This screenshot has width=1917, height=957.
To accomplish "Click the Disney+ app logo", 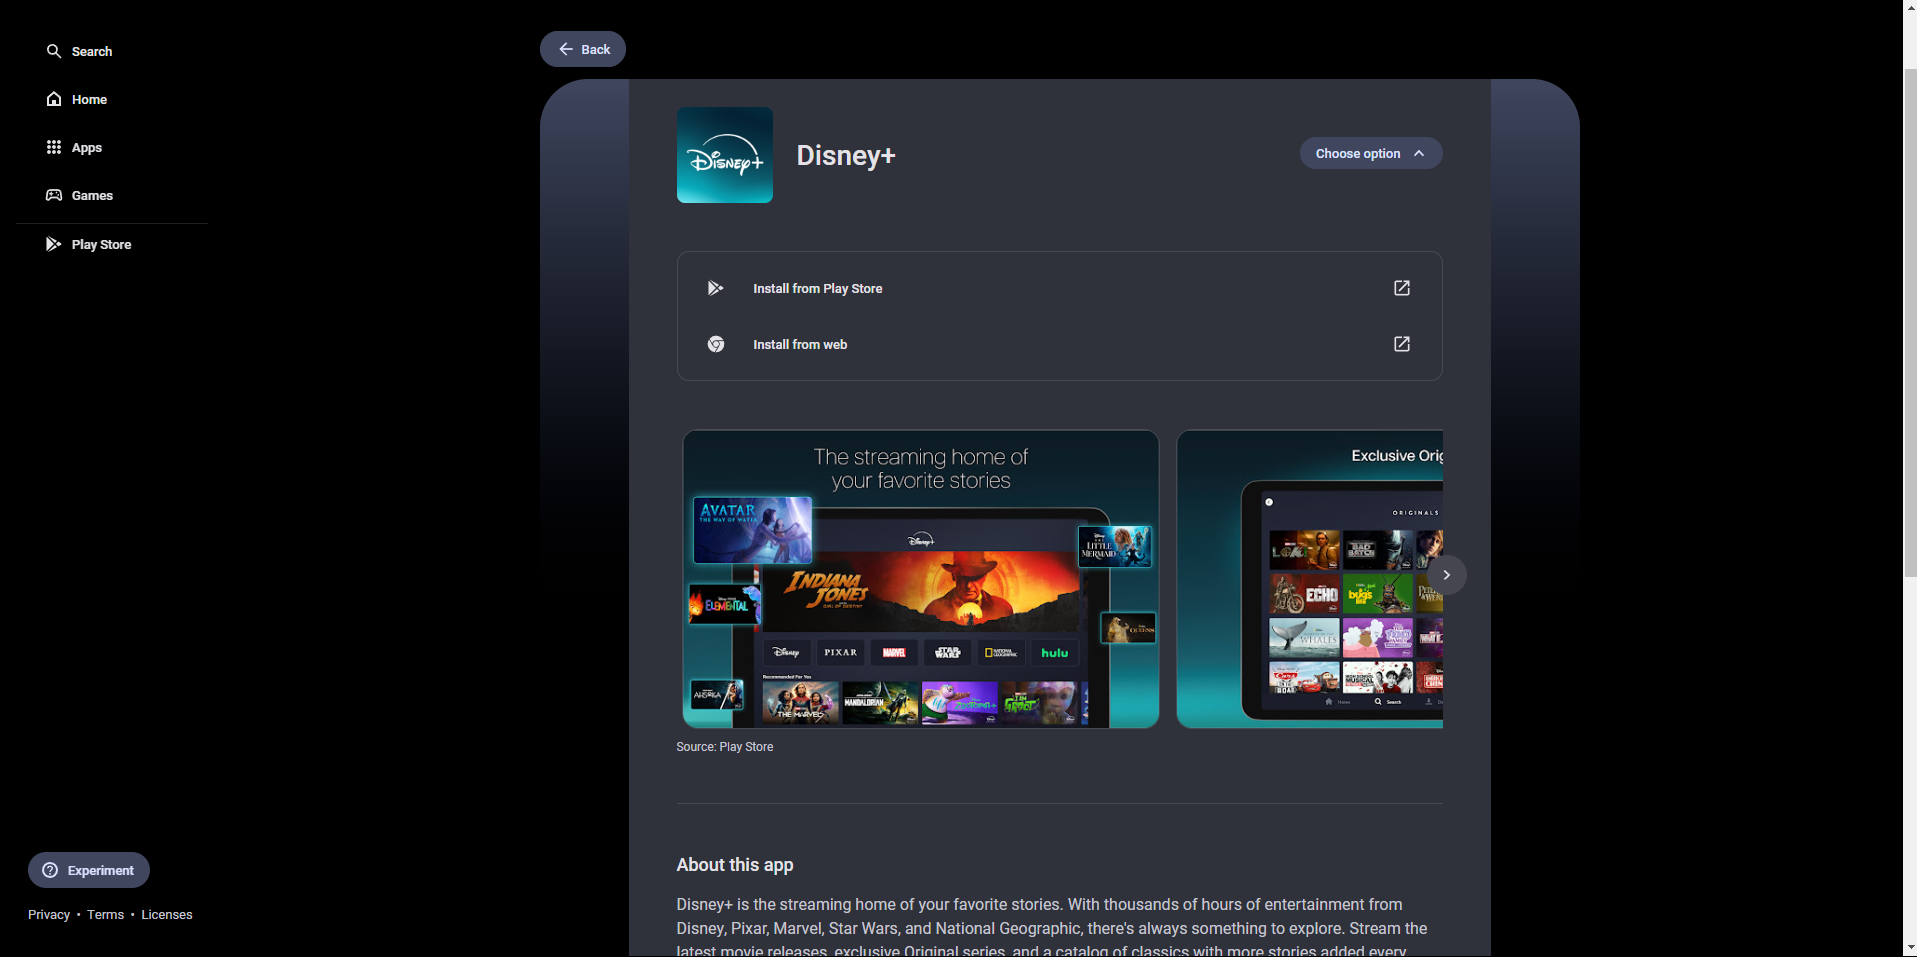I will [725, 155].
